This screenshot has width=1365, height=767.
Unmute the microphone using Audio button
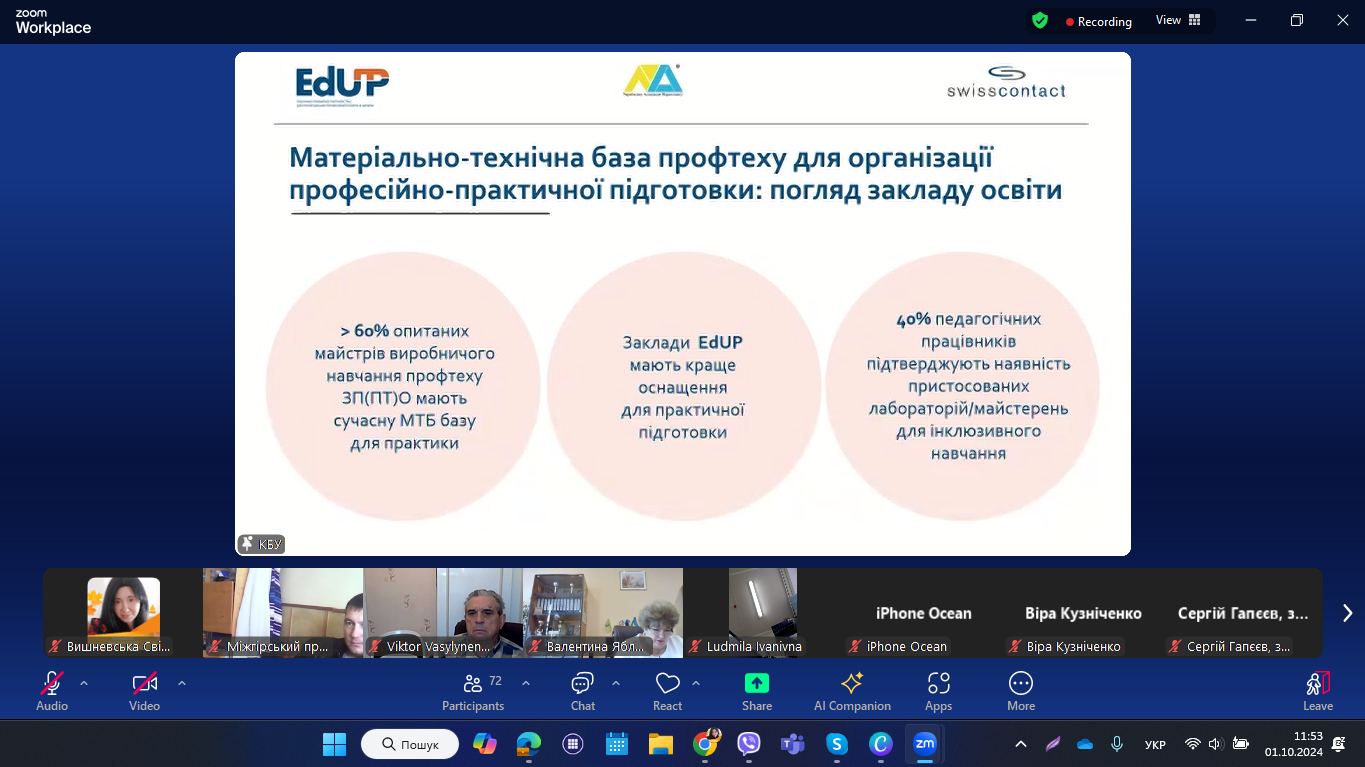(x=52, y=691)
